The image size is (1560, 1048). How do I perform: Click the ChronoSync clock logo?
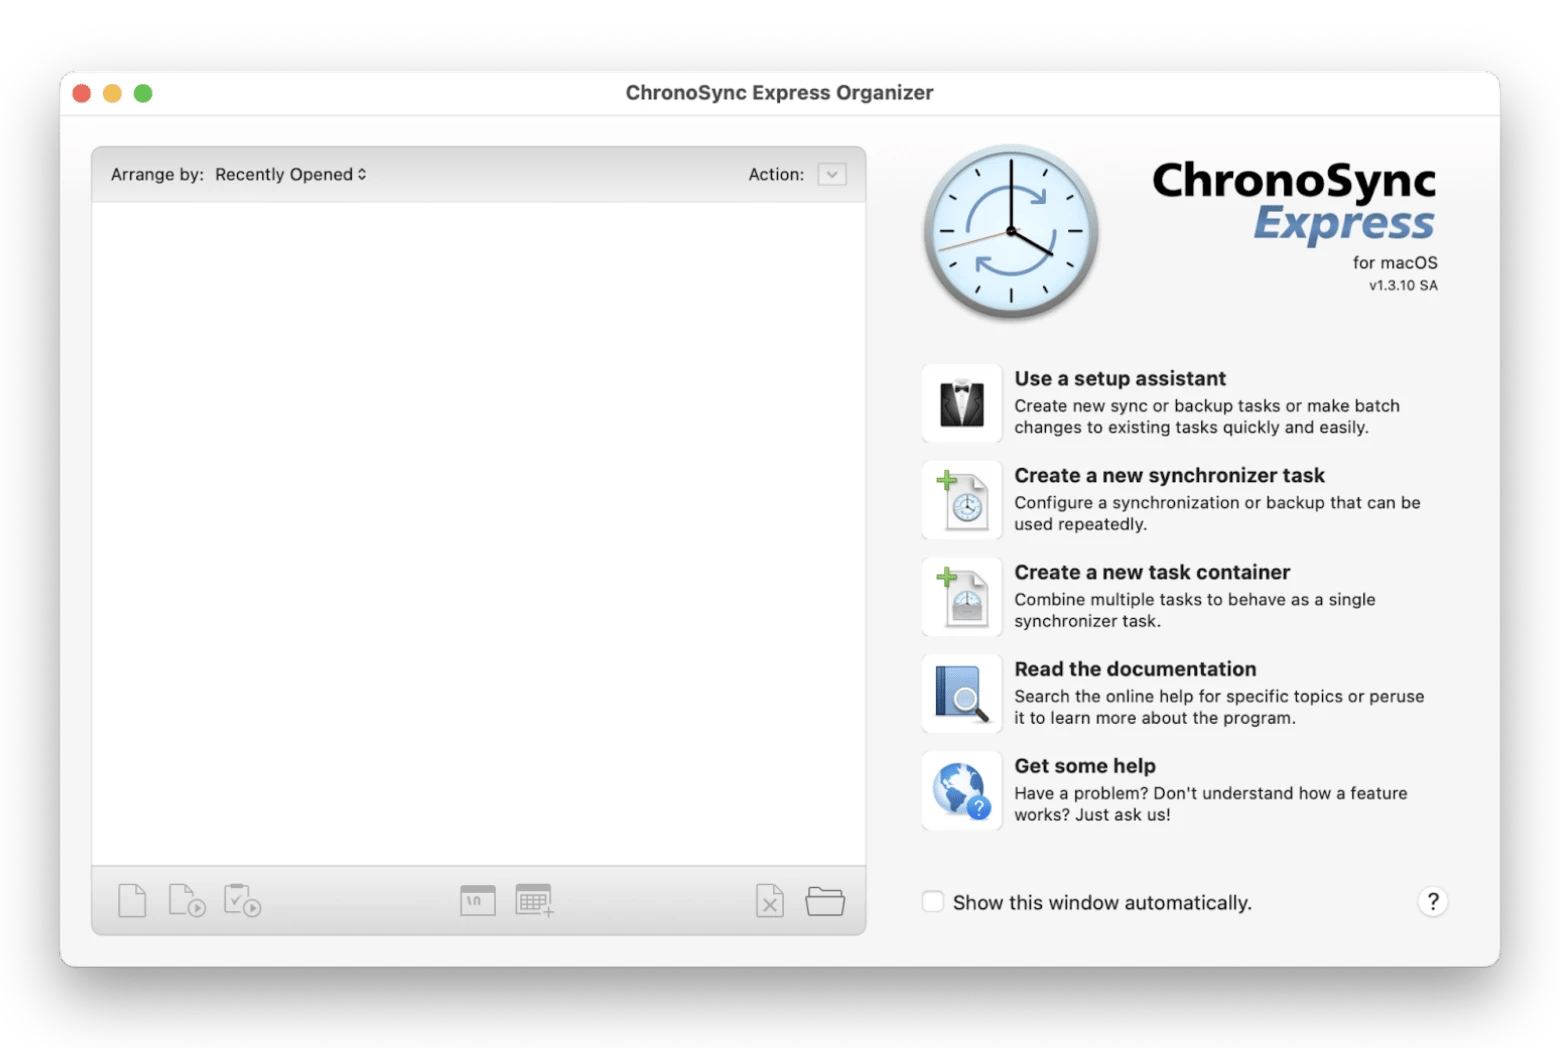1011,232
